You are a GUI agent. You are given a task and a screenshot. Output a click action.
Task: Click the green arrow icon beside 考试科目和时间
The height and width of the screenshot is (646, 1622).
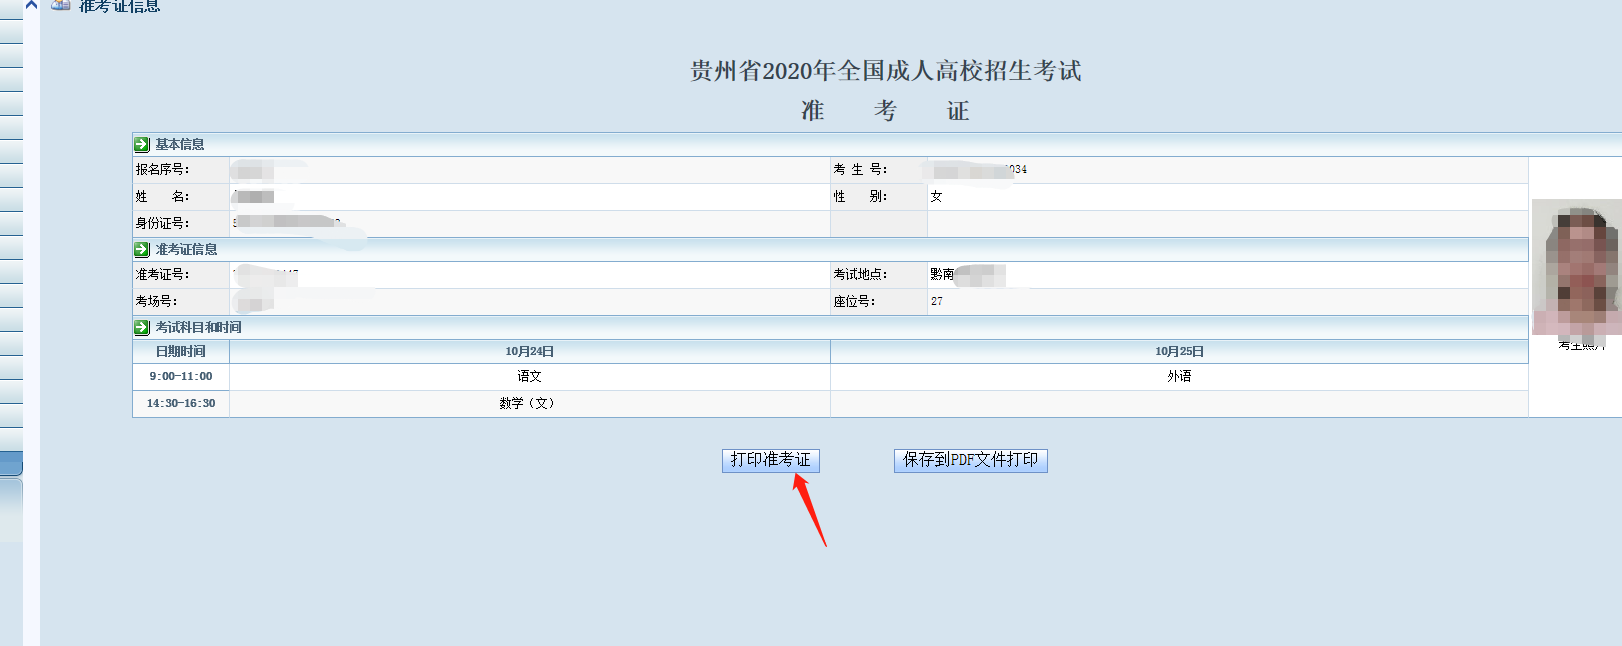pyautogui.click(x=142, y=327)
